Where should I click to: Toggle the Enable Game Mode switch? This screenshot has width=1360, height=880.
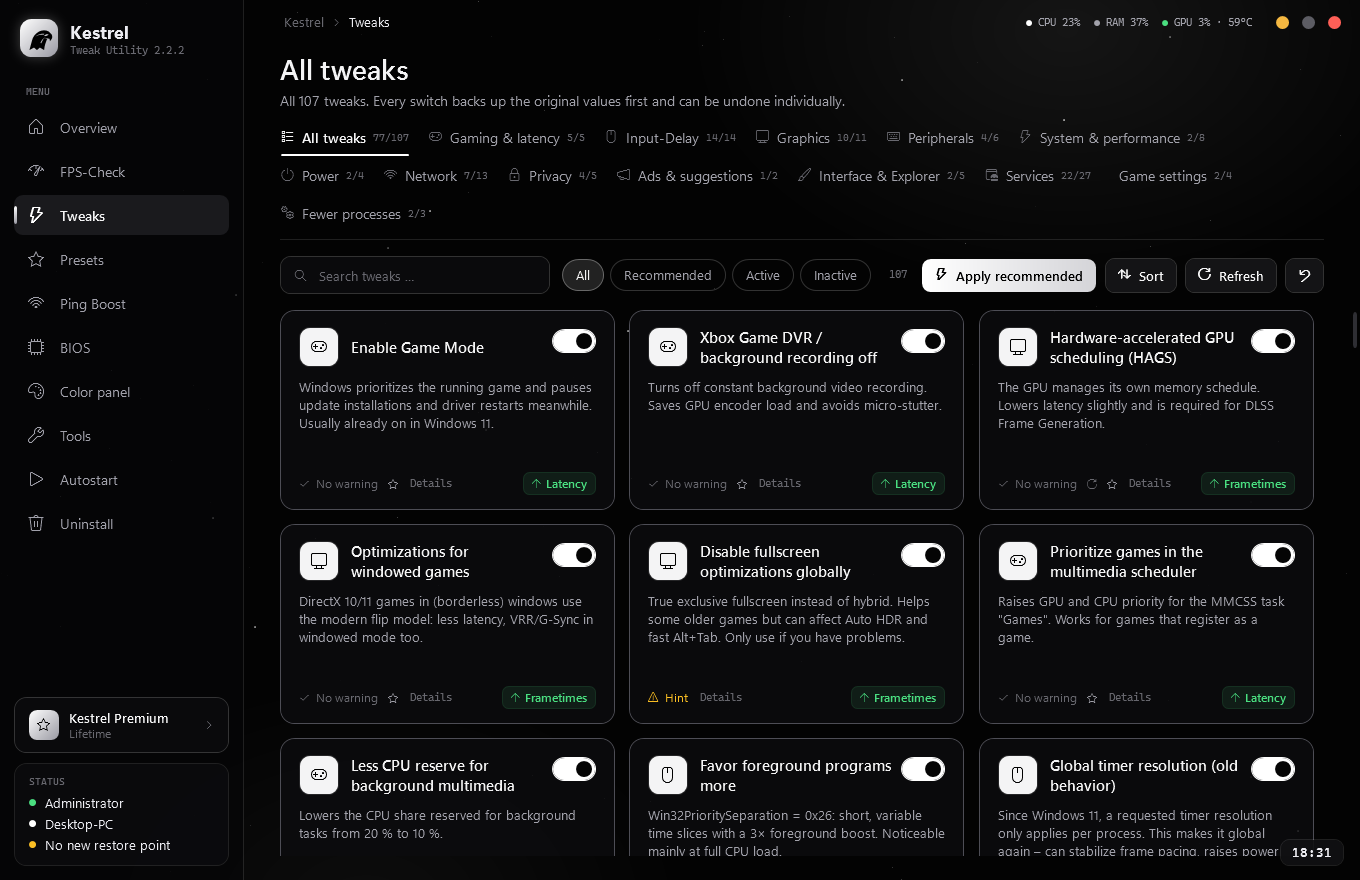click(574, 341)
